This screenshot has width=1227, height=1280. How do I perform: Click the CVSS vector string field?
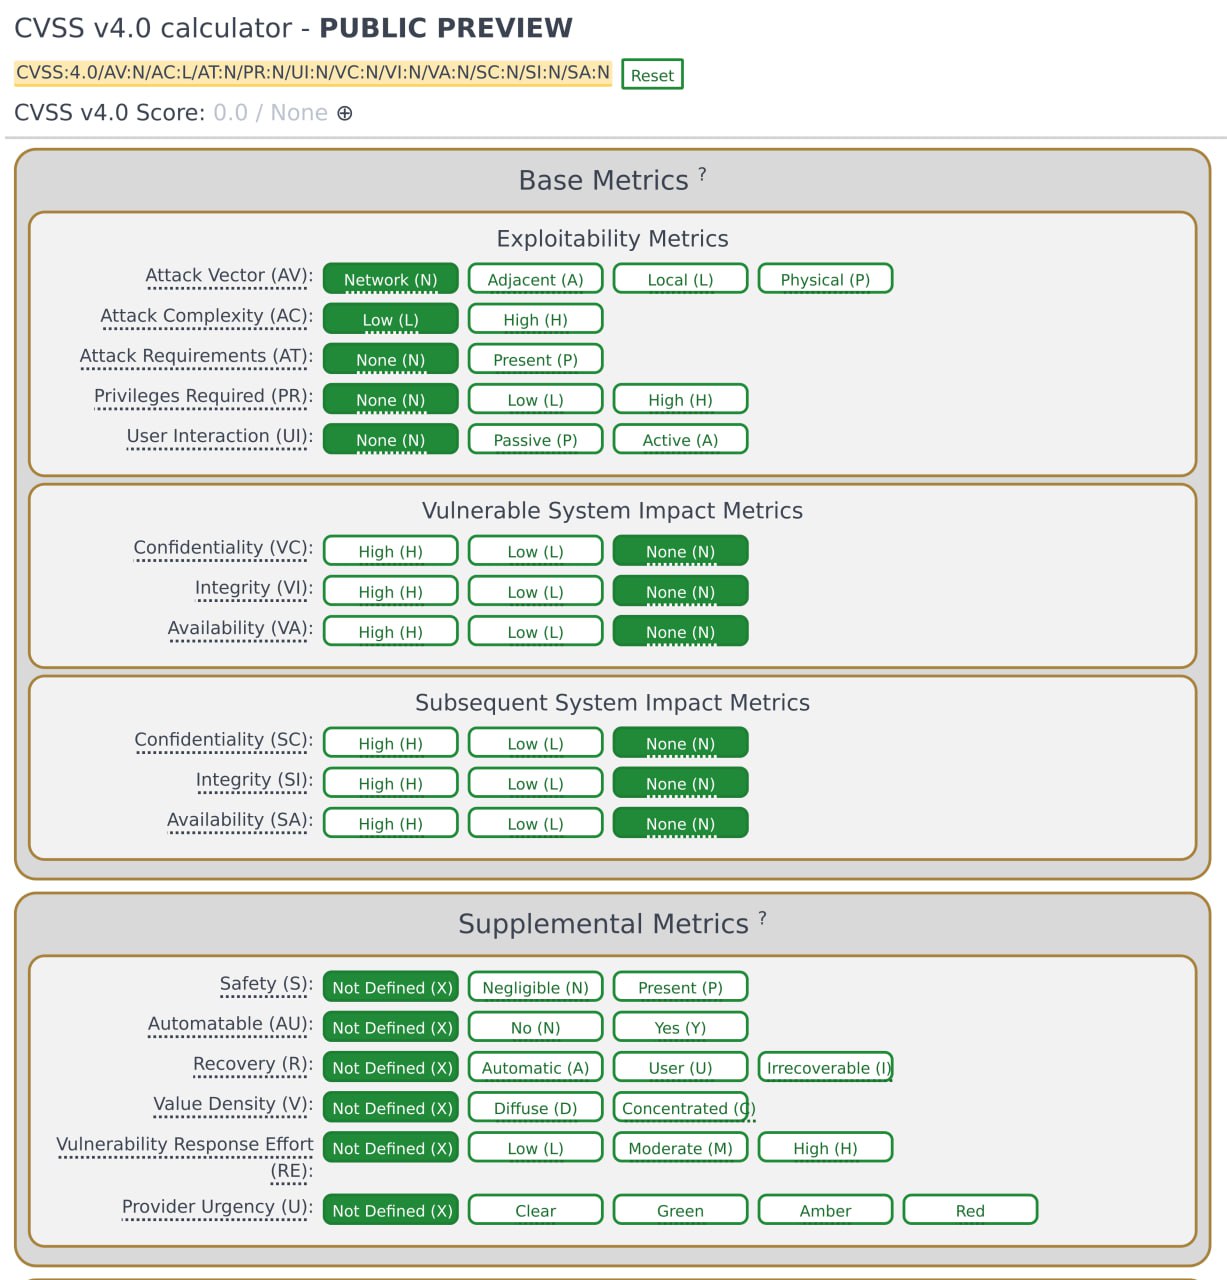(313, 73)
